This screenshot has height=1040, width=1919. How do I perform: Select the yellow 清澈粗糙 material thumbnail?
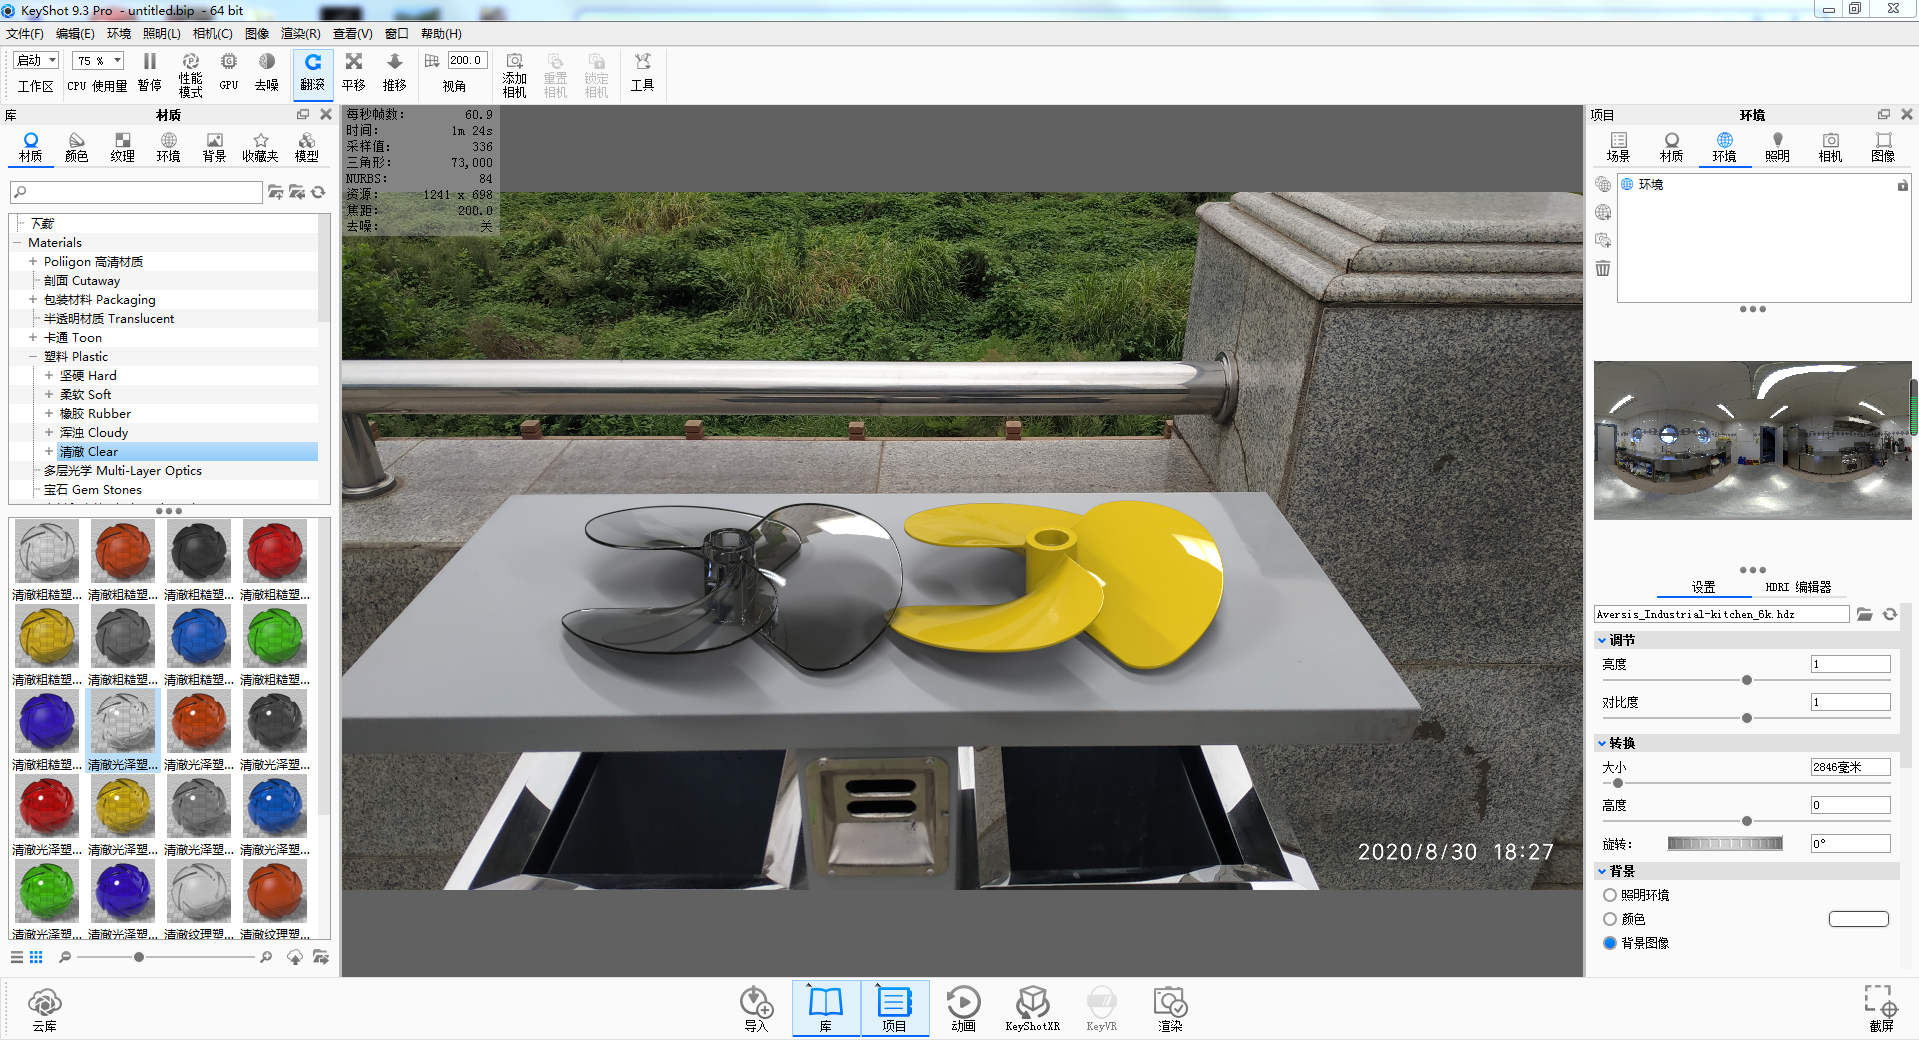[47, 637]
